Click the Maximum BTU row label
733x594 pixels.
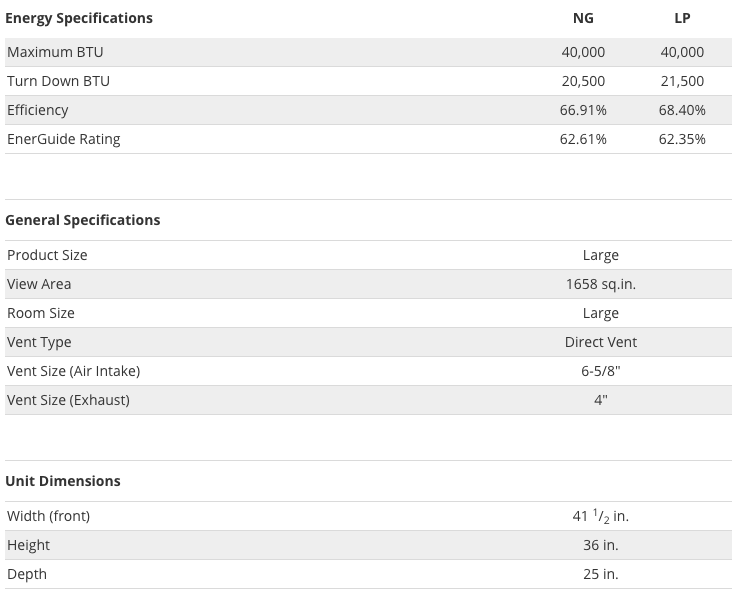point(55,52)
